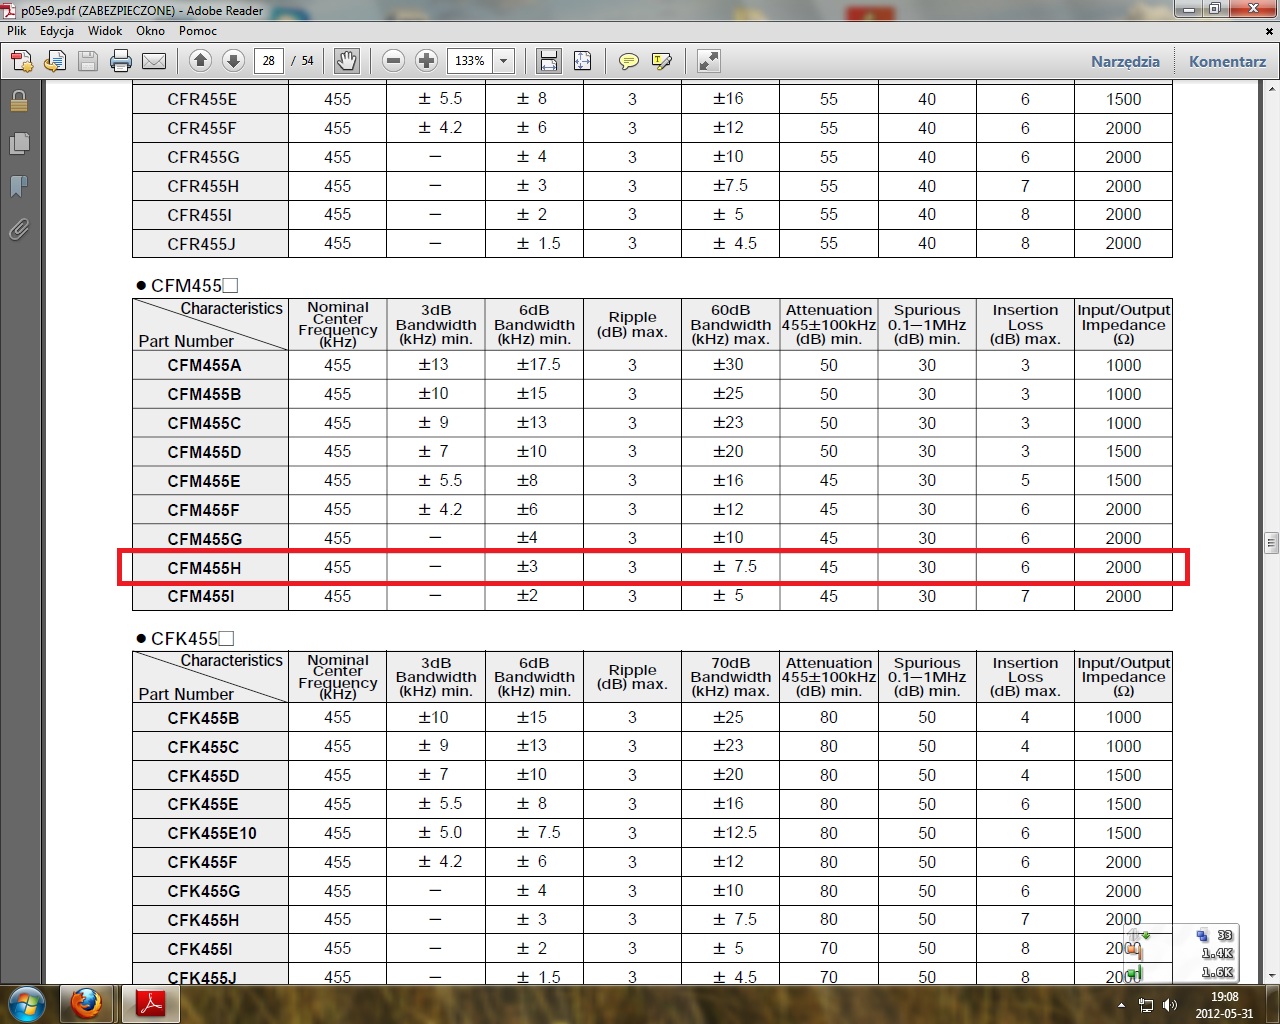1280x1024 pixels.
Task: Click the fit one full page icon
Action: click(x=582, y=61)
